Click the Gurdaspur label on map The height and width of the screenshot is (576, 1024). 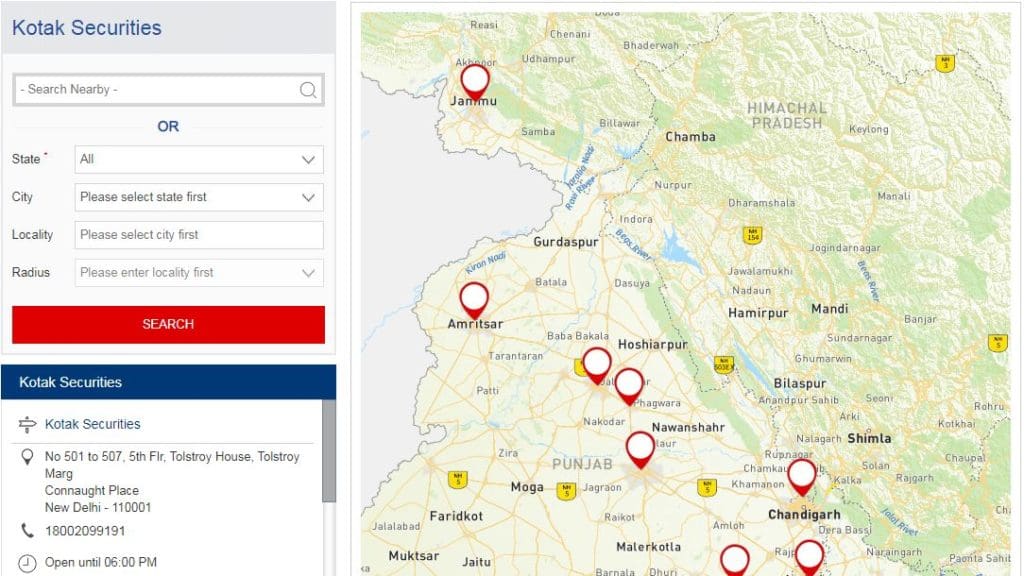coord(566,242)
